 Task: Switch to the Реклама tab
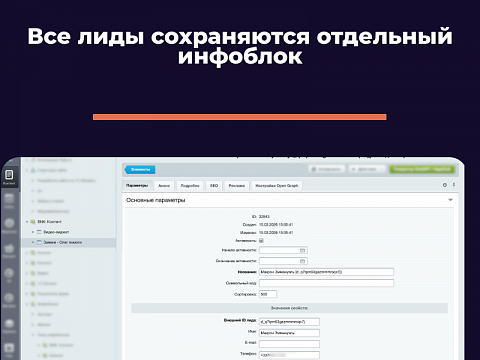tap(237, 186)
